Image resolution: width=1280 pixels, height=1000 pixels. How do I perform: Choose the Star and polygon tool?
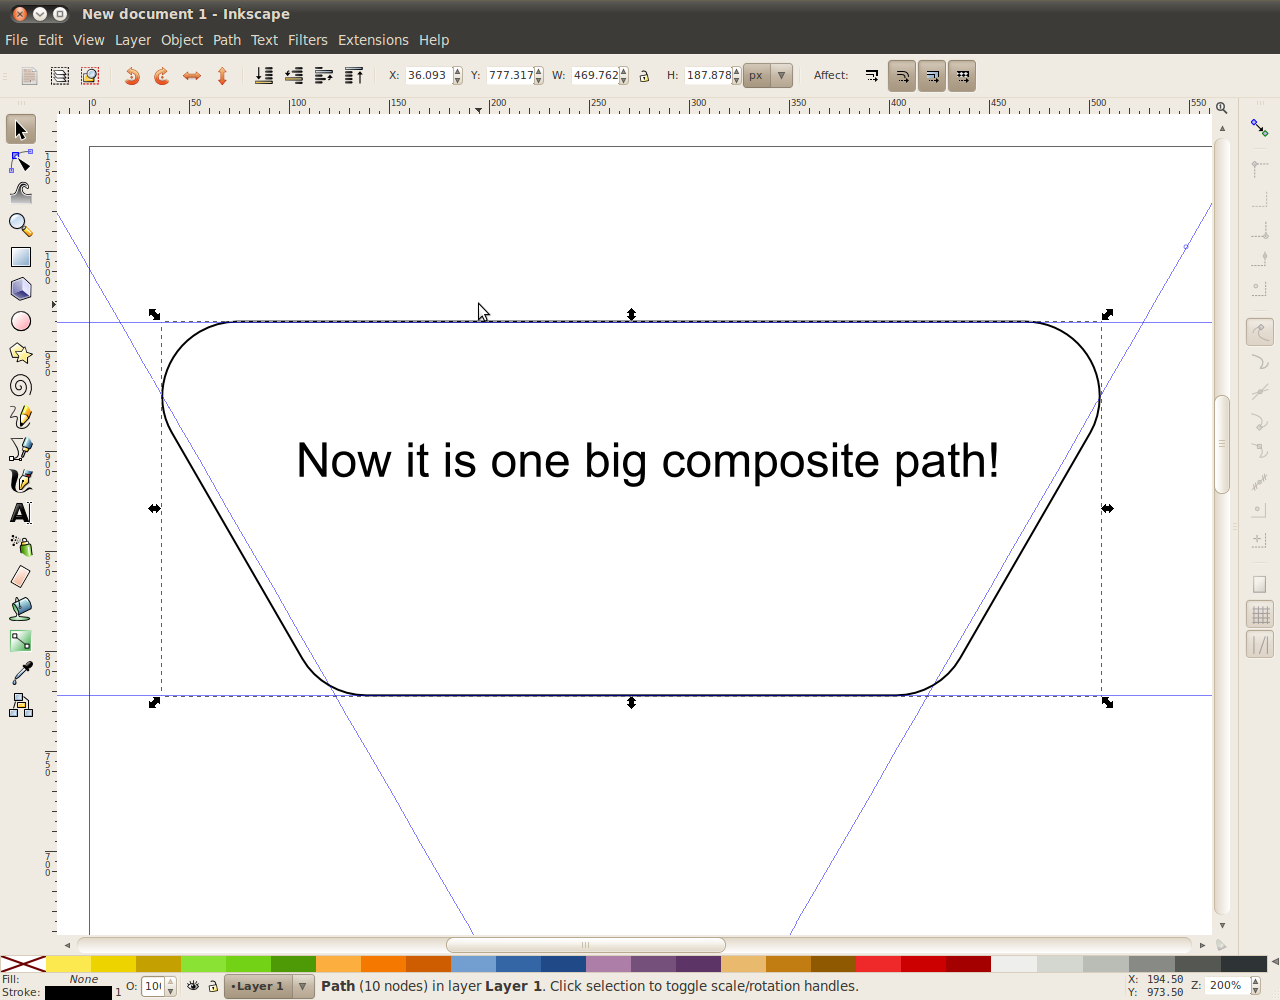pyautogui.click(x=21, y=353)
